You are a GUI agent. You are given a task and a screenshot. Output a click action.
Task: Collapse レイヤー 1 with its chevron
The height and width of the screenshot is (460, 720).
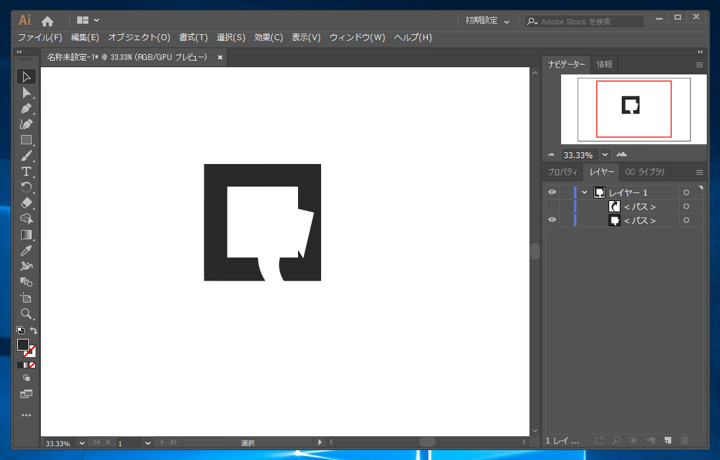(585, 192)
